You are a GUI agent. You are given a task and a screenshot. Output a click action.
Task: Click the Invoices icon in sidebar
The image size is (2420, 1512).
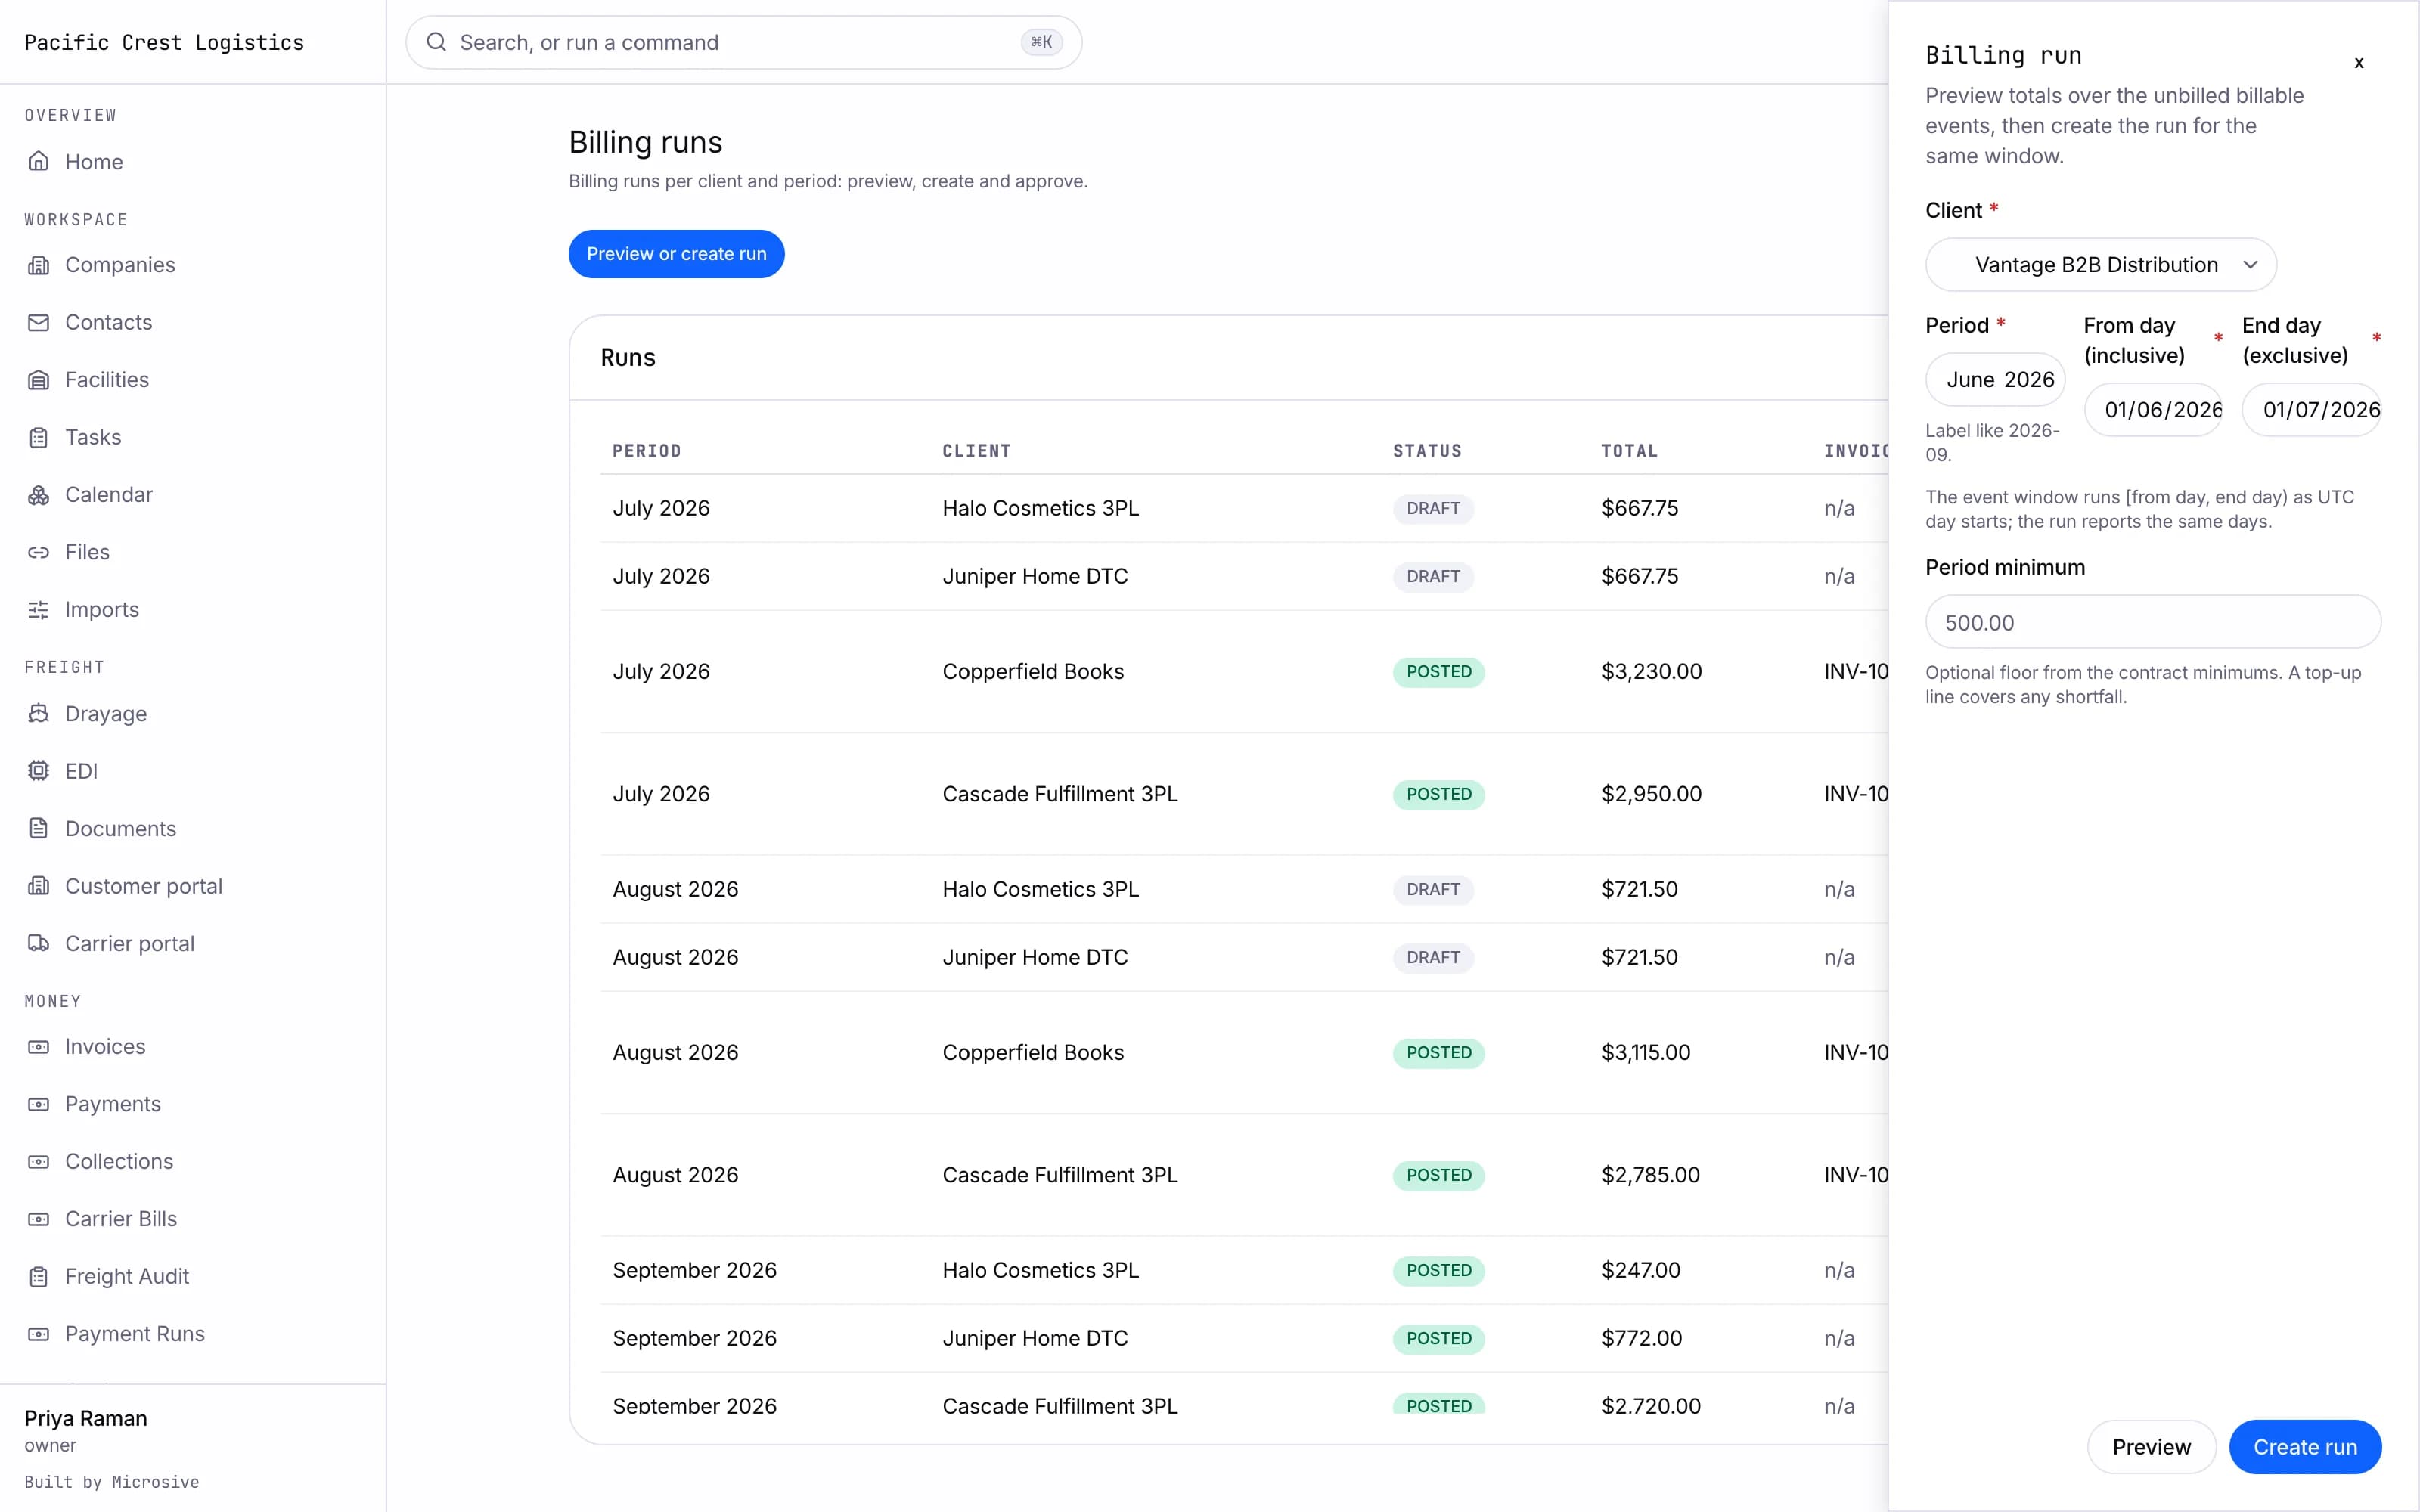click(x=38, y=1047)
